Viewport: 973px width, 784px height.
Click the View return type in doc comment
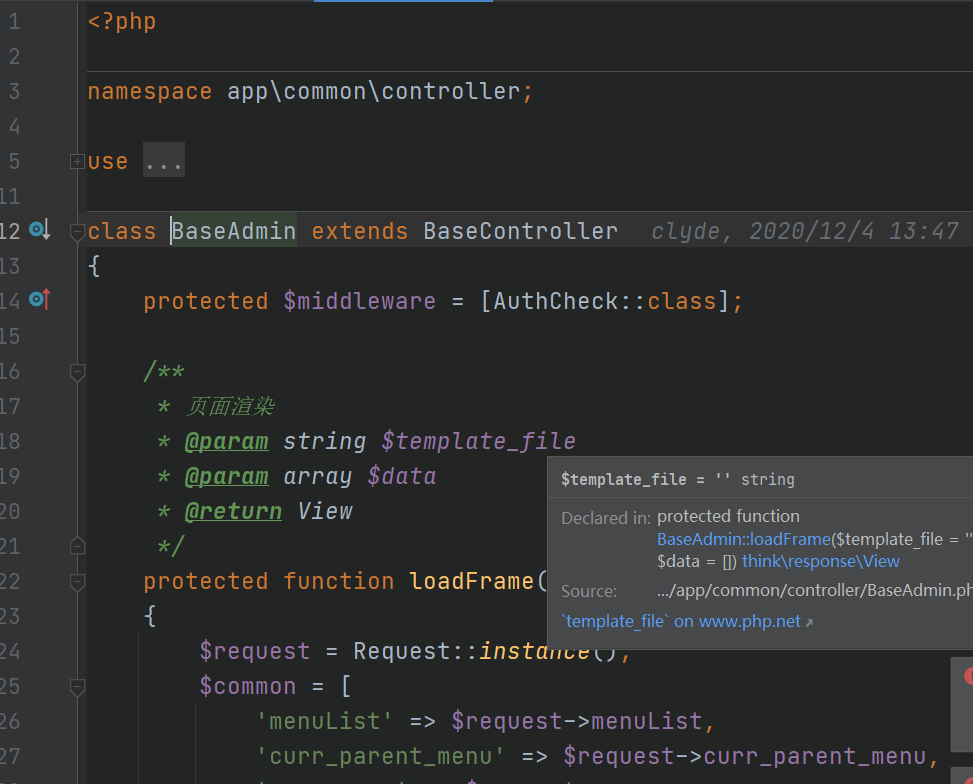(x=325, y=511)
